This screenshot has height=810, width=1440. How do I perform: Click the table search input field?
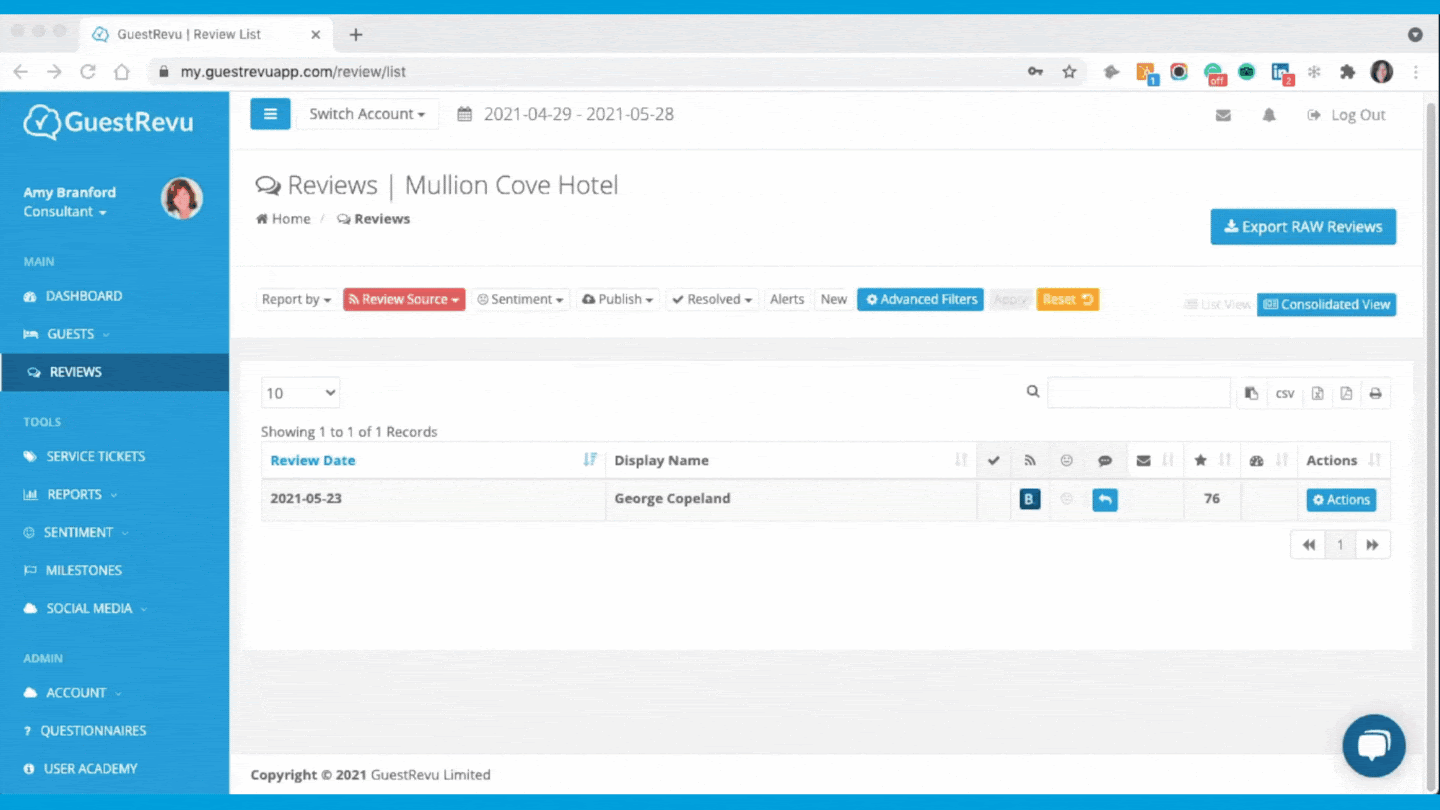click(x=1139, y=393)
